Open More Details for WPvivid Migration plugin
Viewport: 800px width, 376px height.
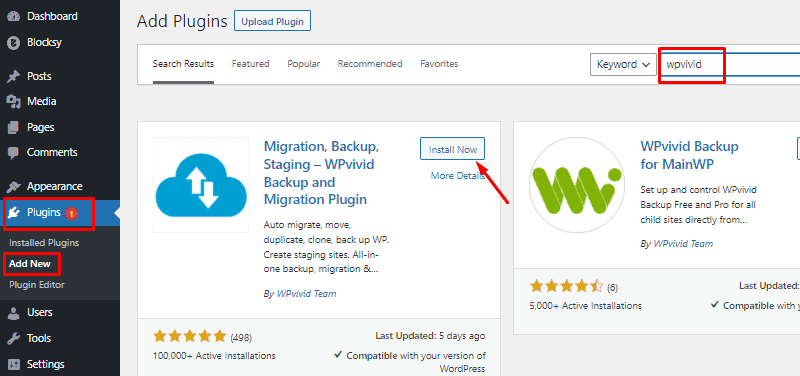pos(458,176)
